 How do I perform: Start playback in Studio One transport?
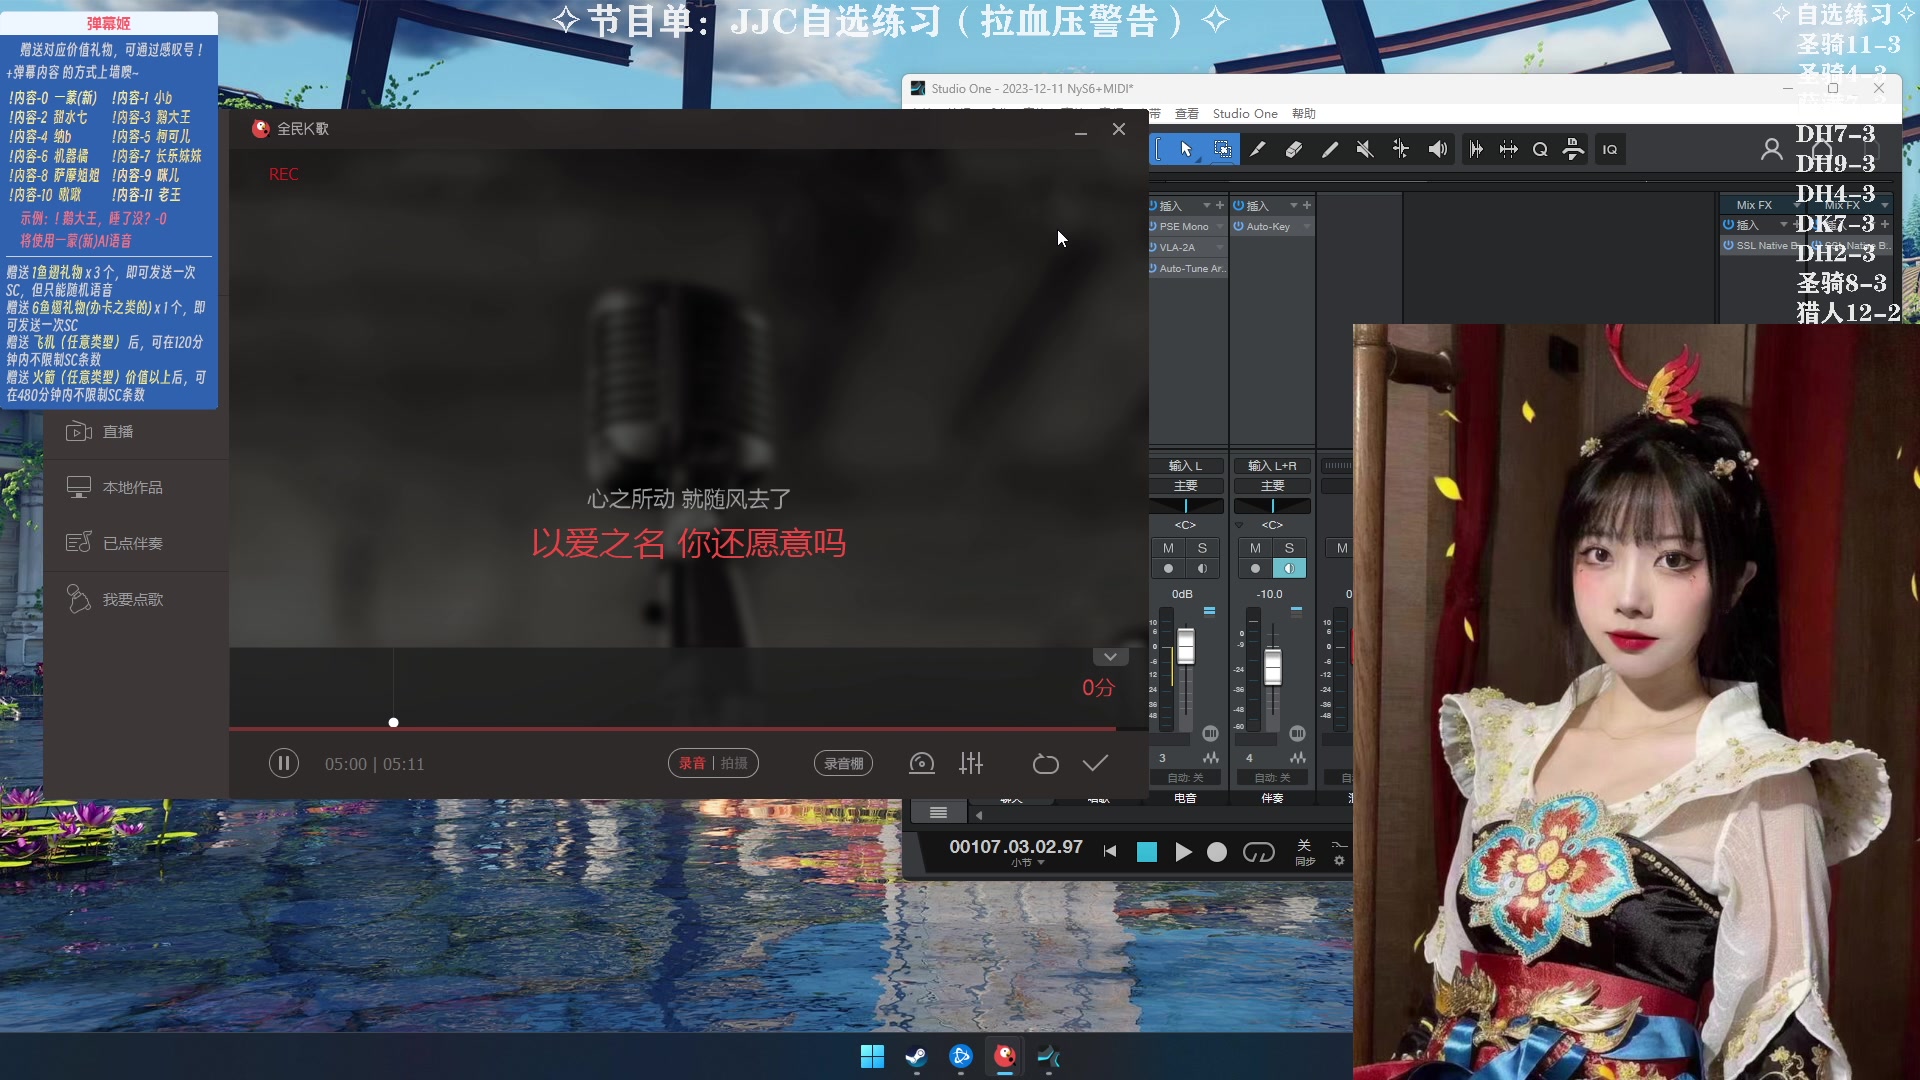pyautogui.click(x=1183, y=852)
